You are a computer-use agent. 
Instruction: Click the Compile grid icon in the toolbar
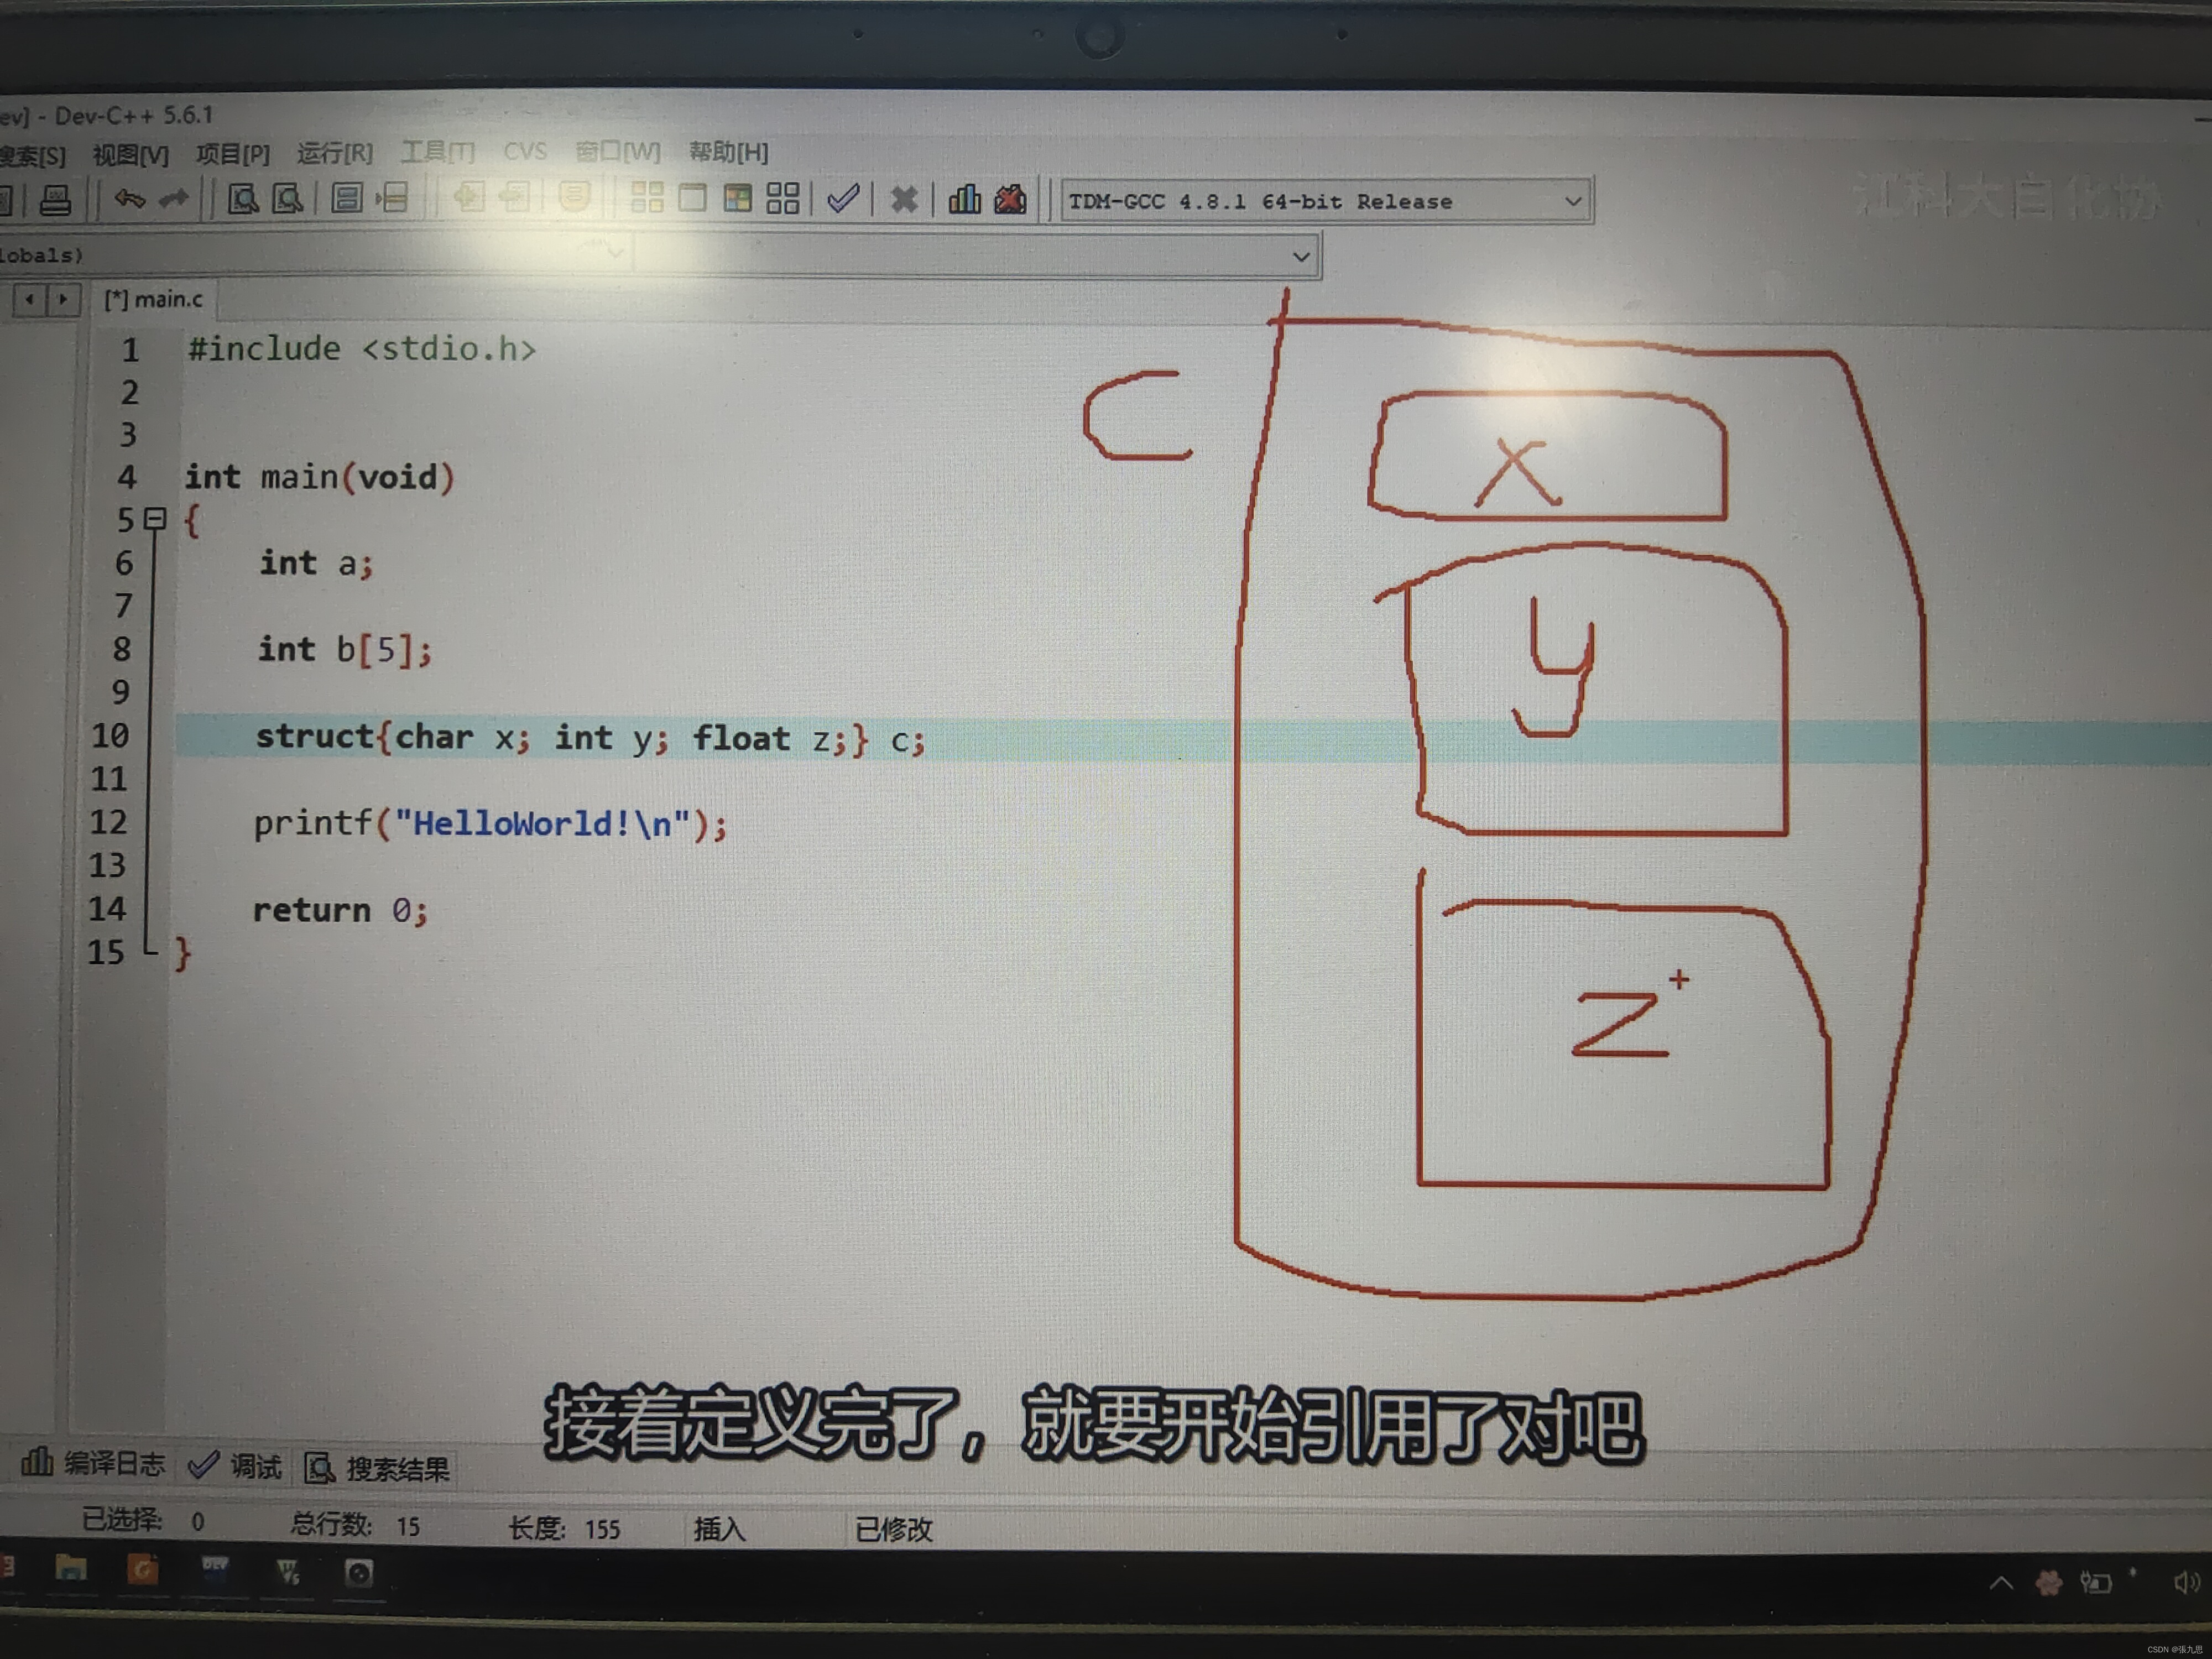pyautogui.click(x=647, y=198)
